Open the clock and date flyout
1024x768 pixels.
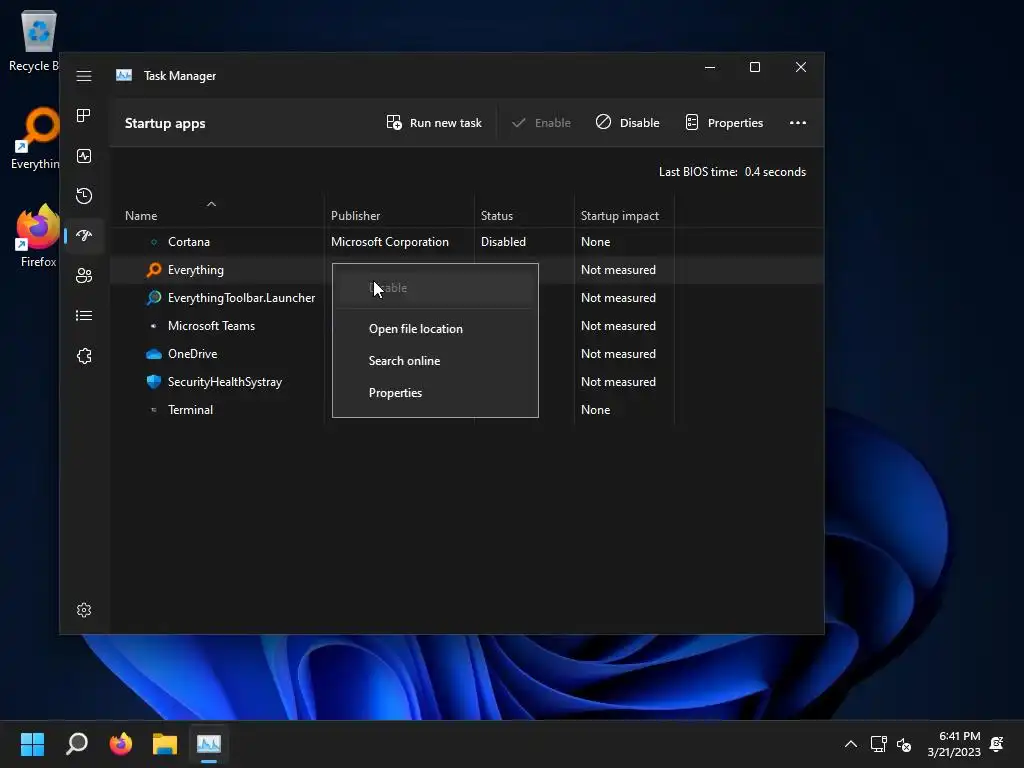(x=953, y=744)
